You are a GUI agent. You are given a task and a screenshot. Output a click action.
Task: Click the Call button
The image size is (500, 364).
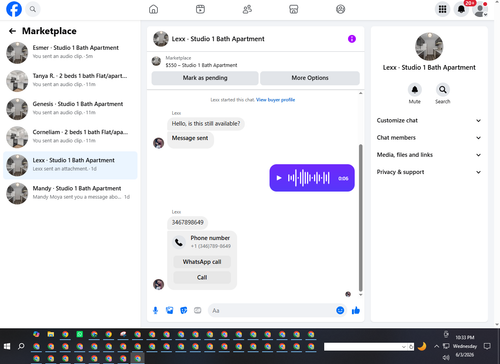tap(202, 277)
